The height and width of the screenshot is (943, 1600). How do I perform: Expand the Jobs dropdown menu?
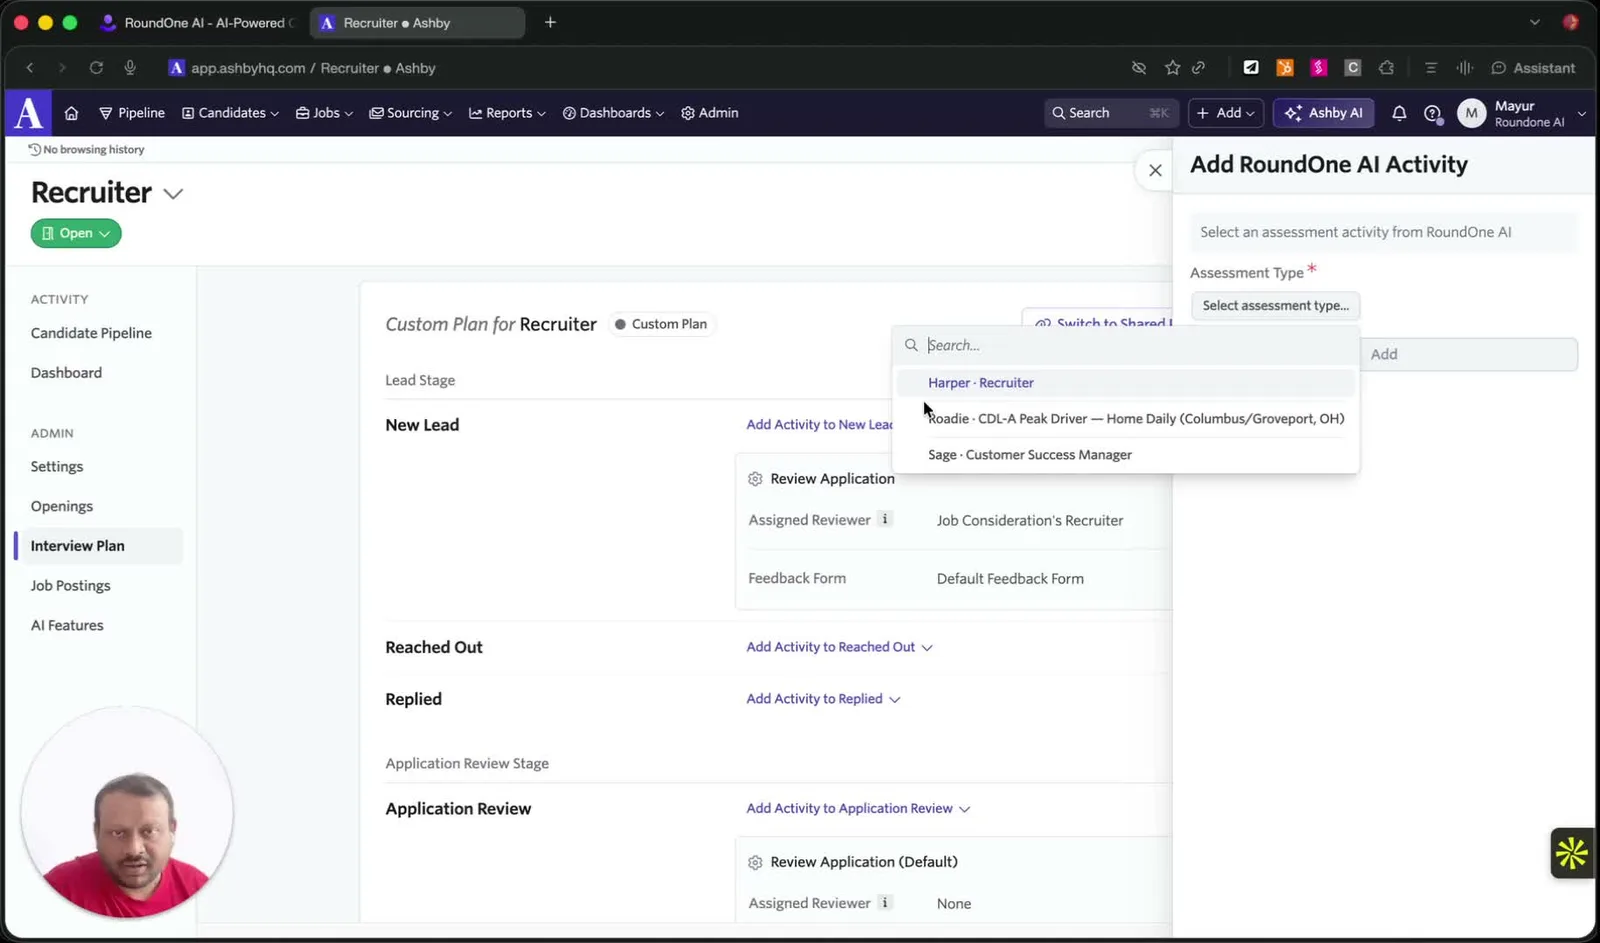click(324, 113)
